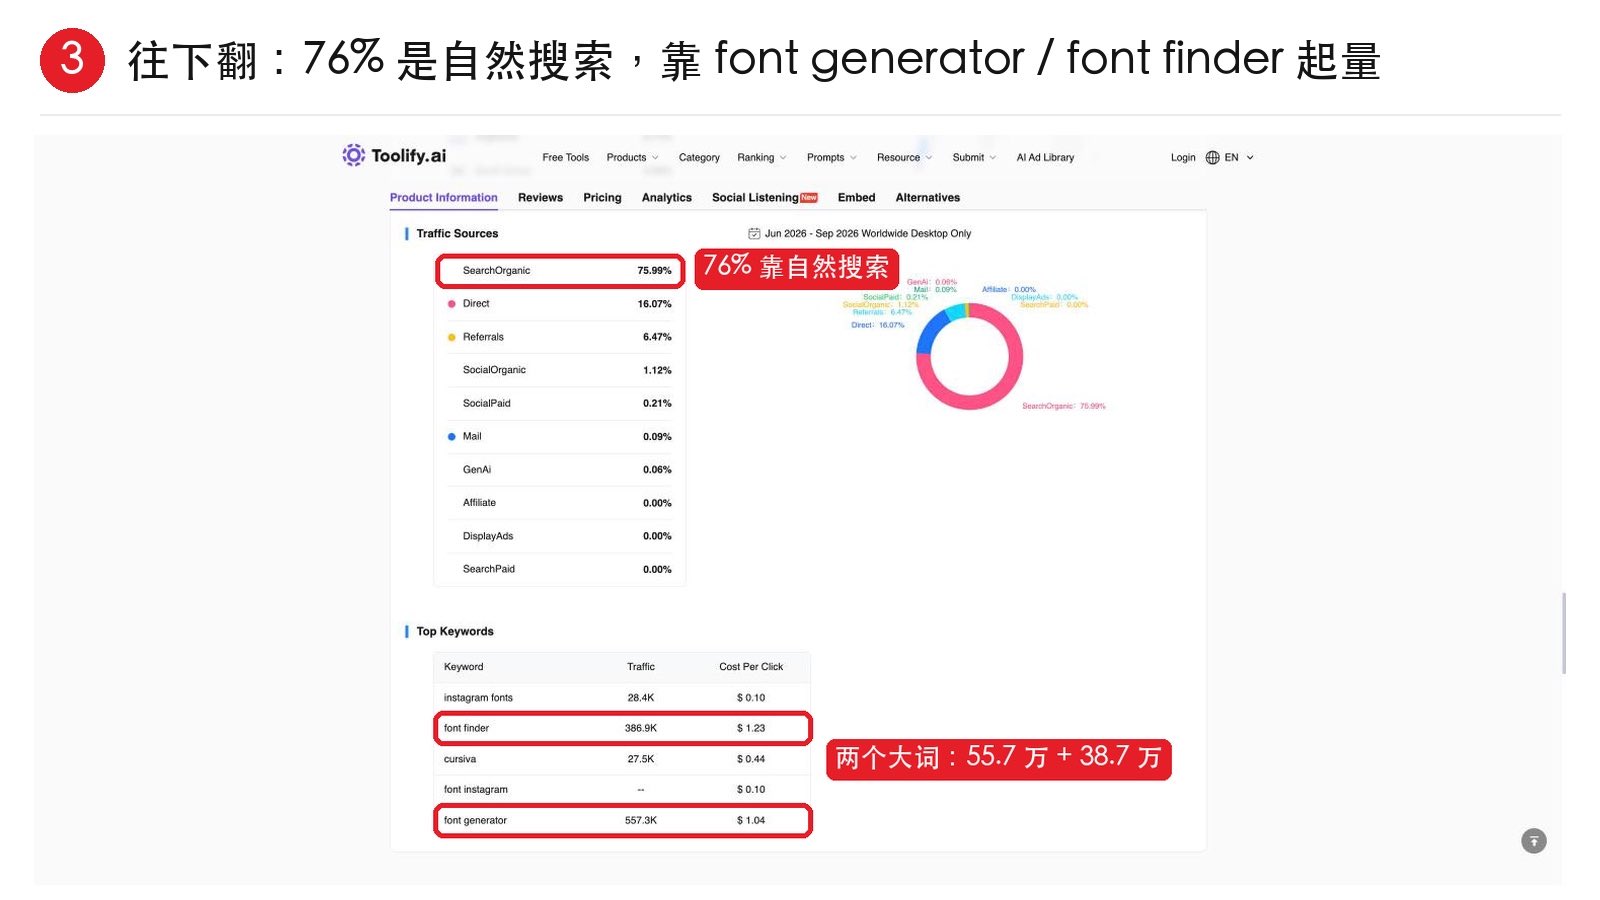1600x900 pixels.
Task: Click the Free Tools link
Action: tap(565, 157)
